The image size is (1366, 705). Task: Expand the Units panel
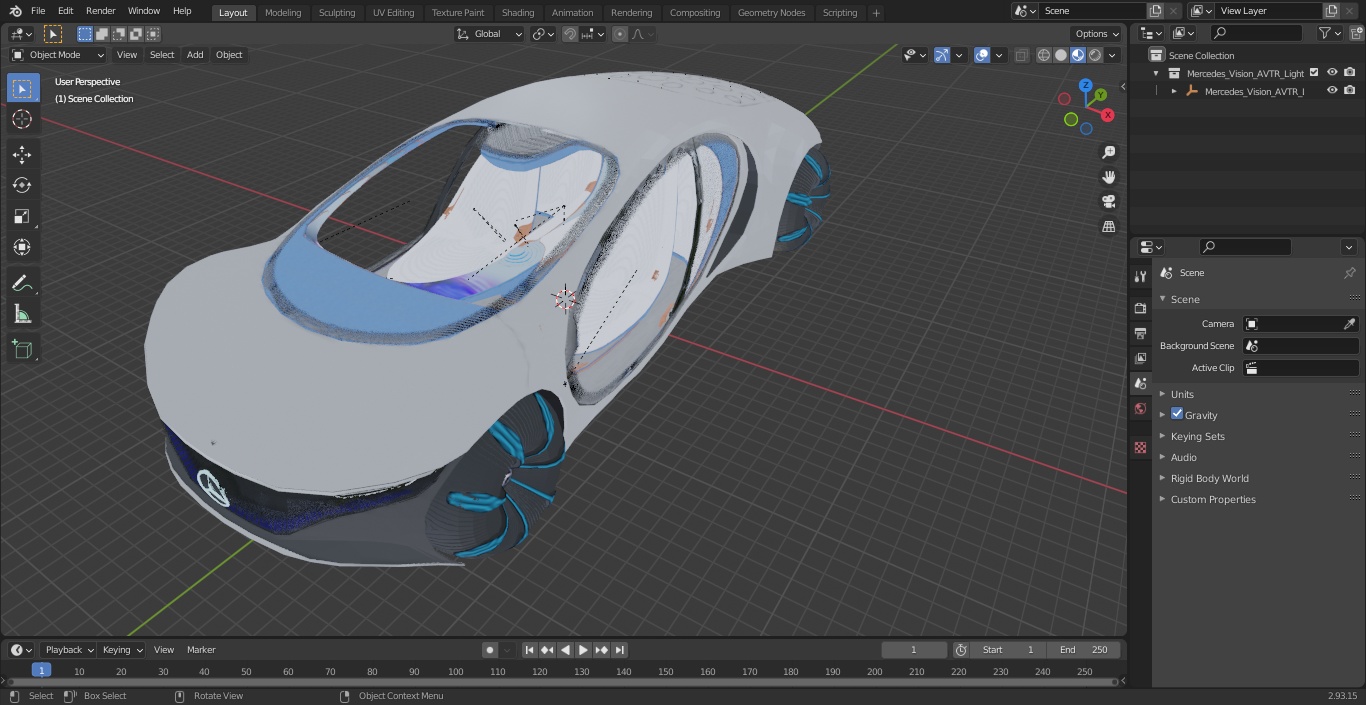(1182, 394)
